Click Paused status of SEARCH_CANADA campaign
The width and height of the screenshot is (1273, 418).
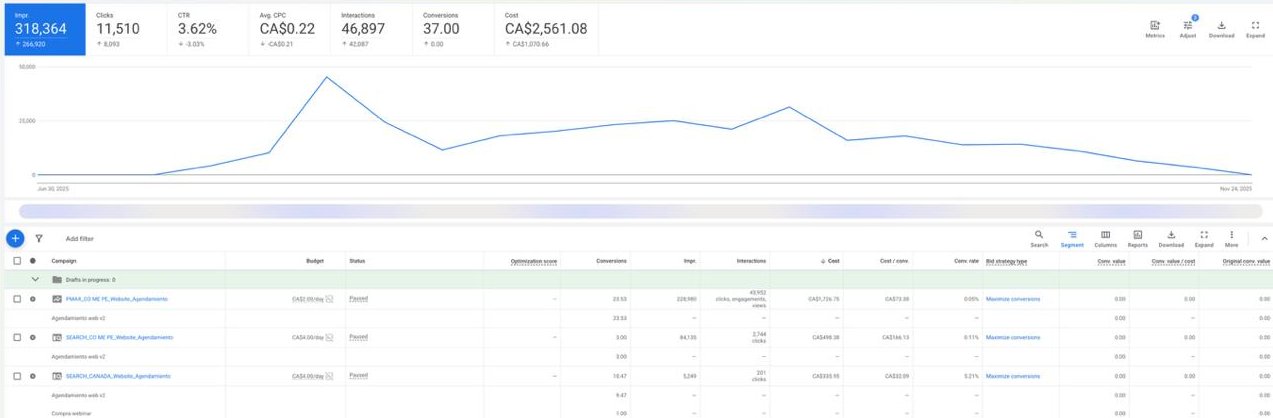pyautogui.click(x=358, y=375)
